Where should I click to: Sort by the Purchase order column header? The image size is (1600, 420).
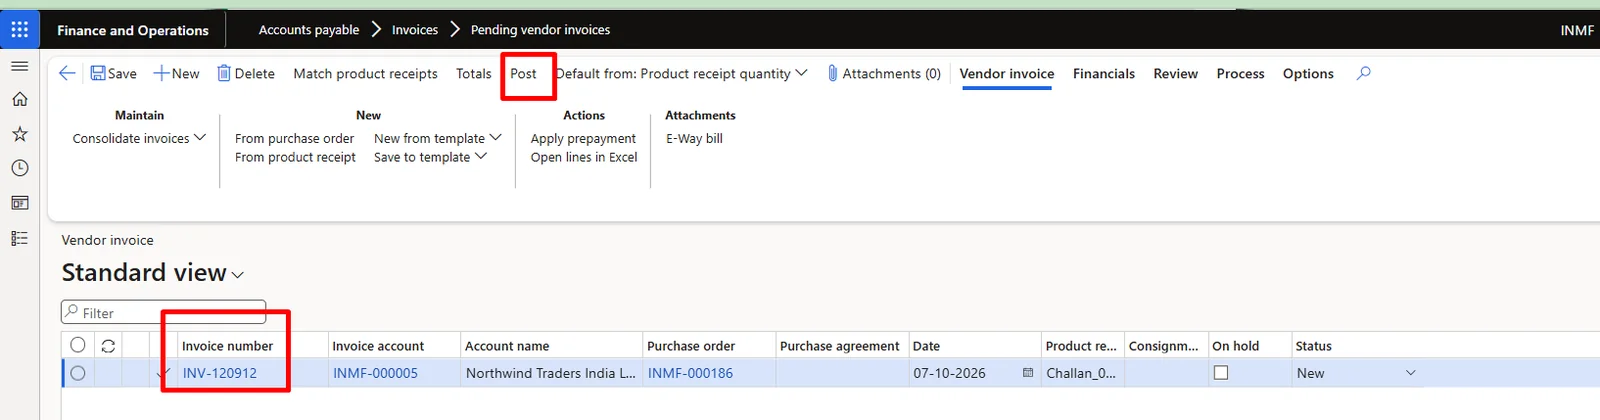pyautogui.click(x=691, y=346)
